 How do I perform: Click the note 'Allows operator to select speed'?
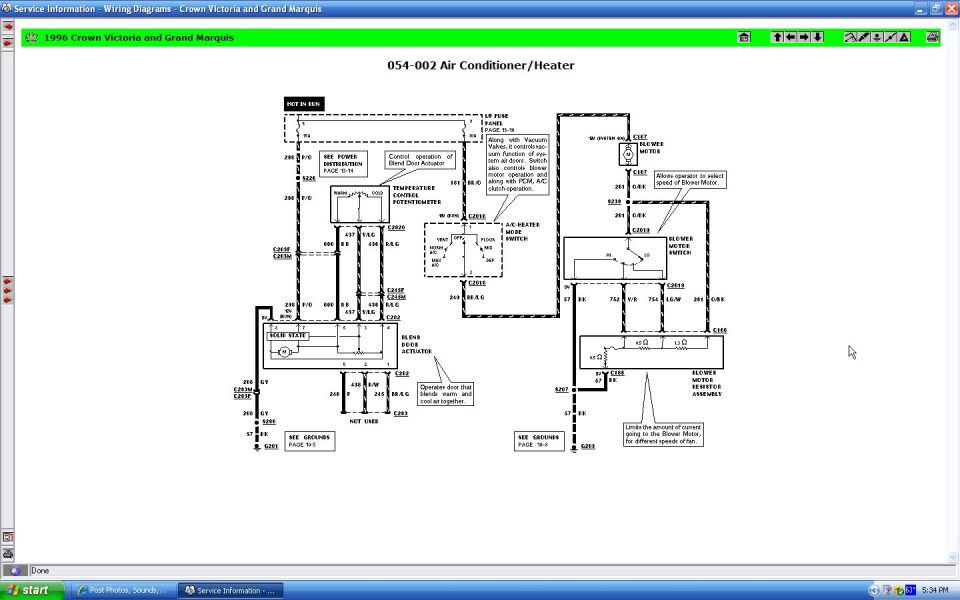pos(690,179)
